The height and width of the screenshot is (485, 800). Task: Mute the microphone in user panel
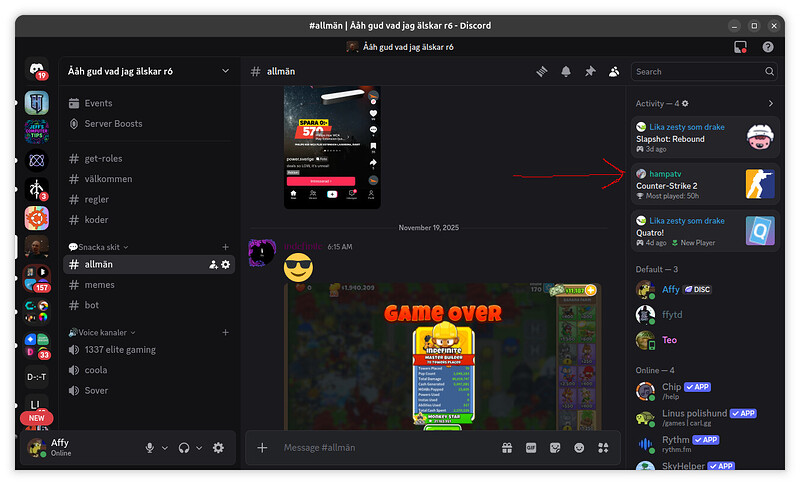click(150, 448)
